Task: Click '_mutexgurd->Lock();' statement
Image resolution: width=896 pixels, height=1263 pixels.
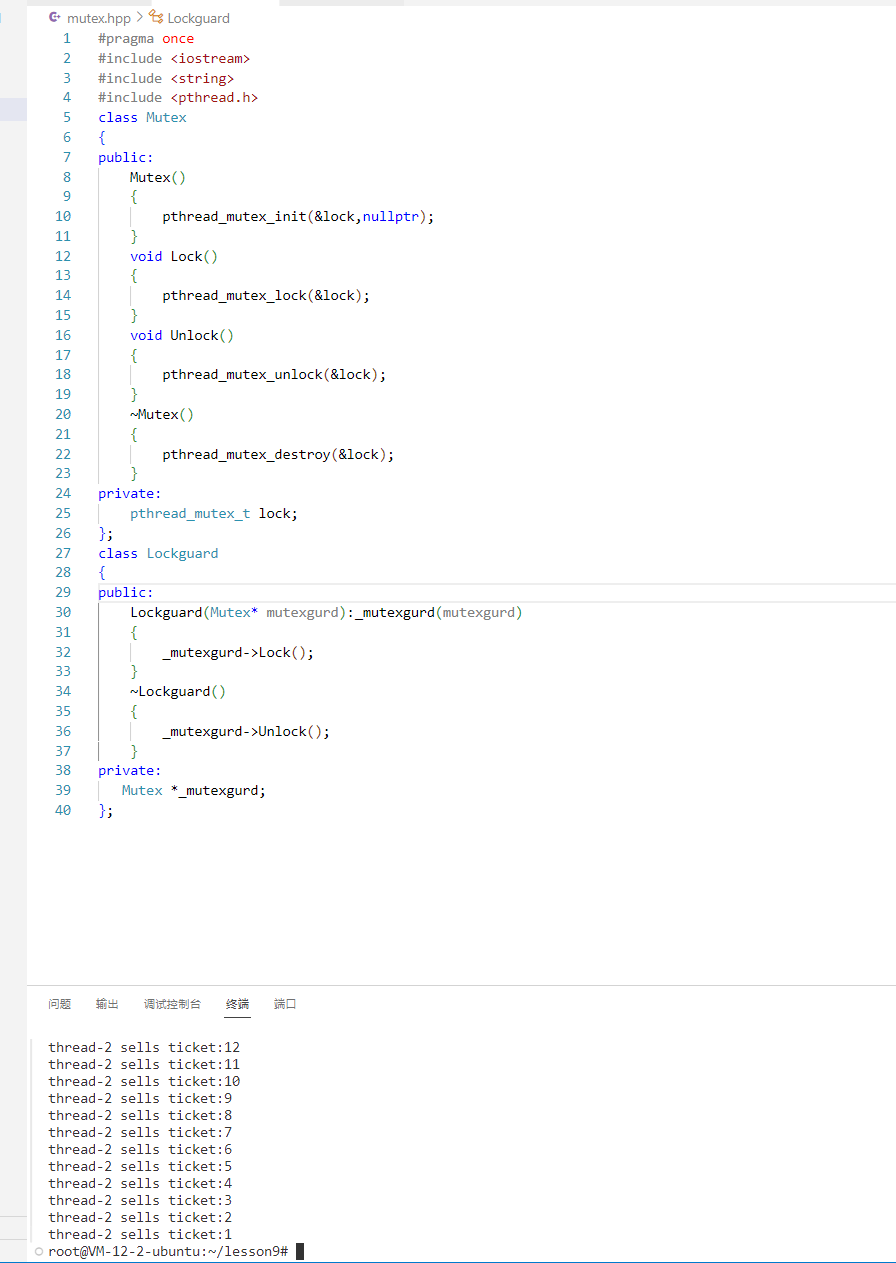Action: point(238,652)
